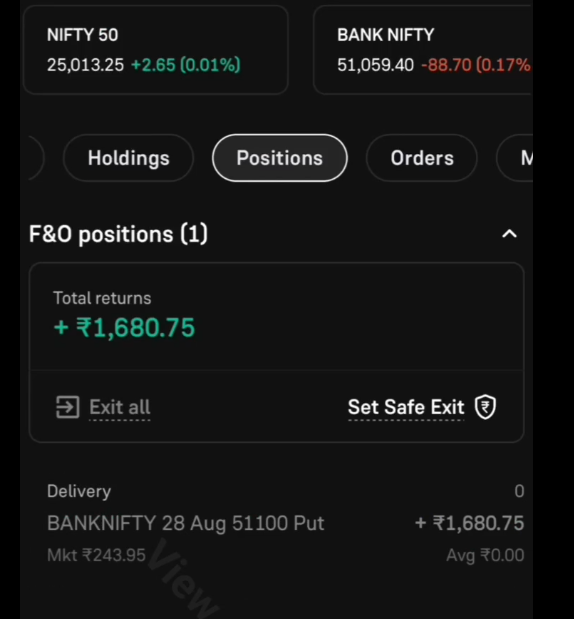Image resolution: width=574 pixels, height=619 pixels.
Task: Open the BANKNIFTY 28 Aug 51100 Put position
Action: 285,523
